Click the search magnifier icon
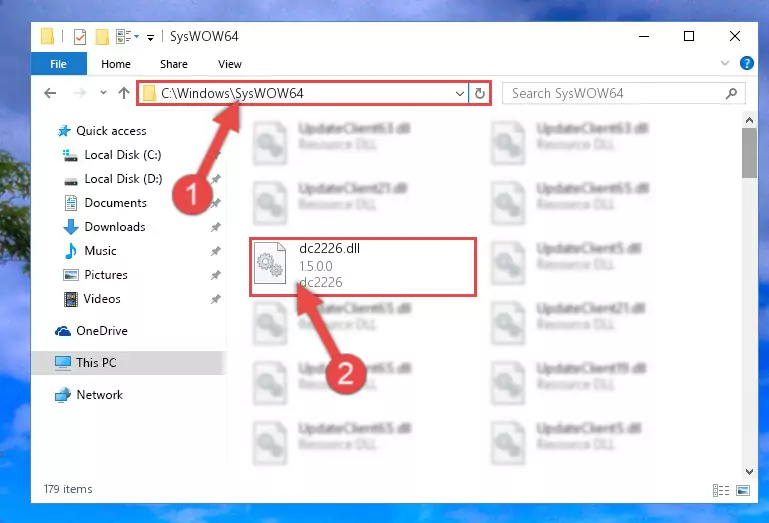Image resolution: width=769 pixels, height=523 pixels. point(731,93)
